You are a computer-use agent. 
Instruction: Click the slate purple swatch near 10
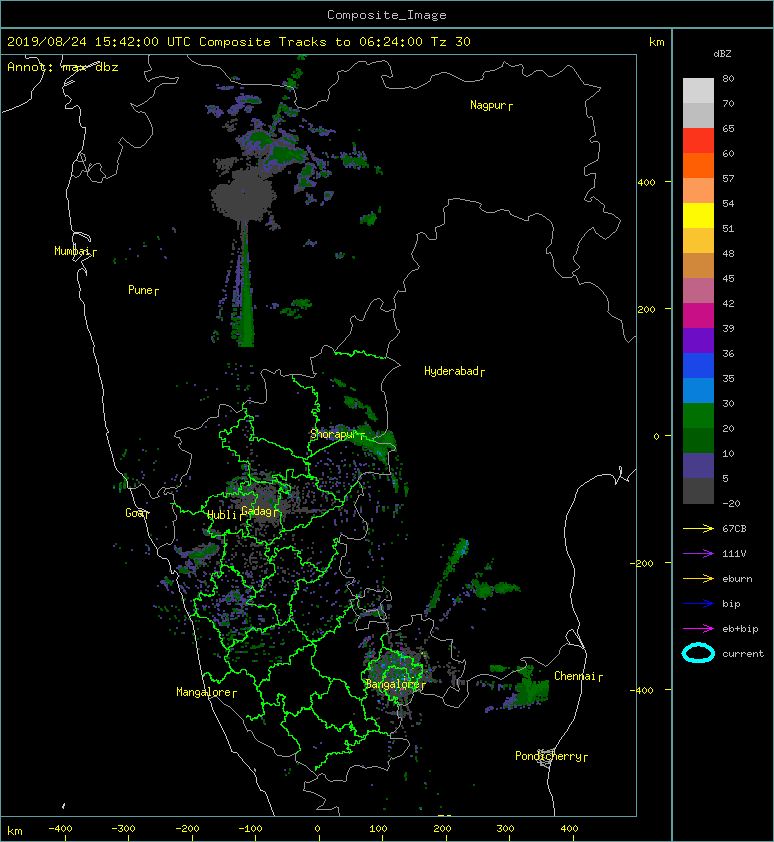point(698,465)
